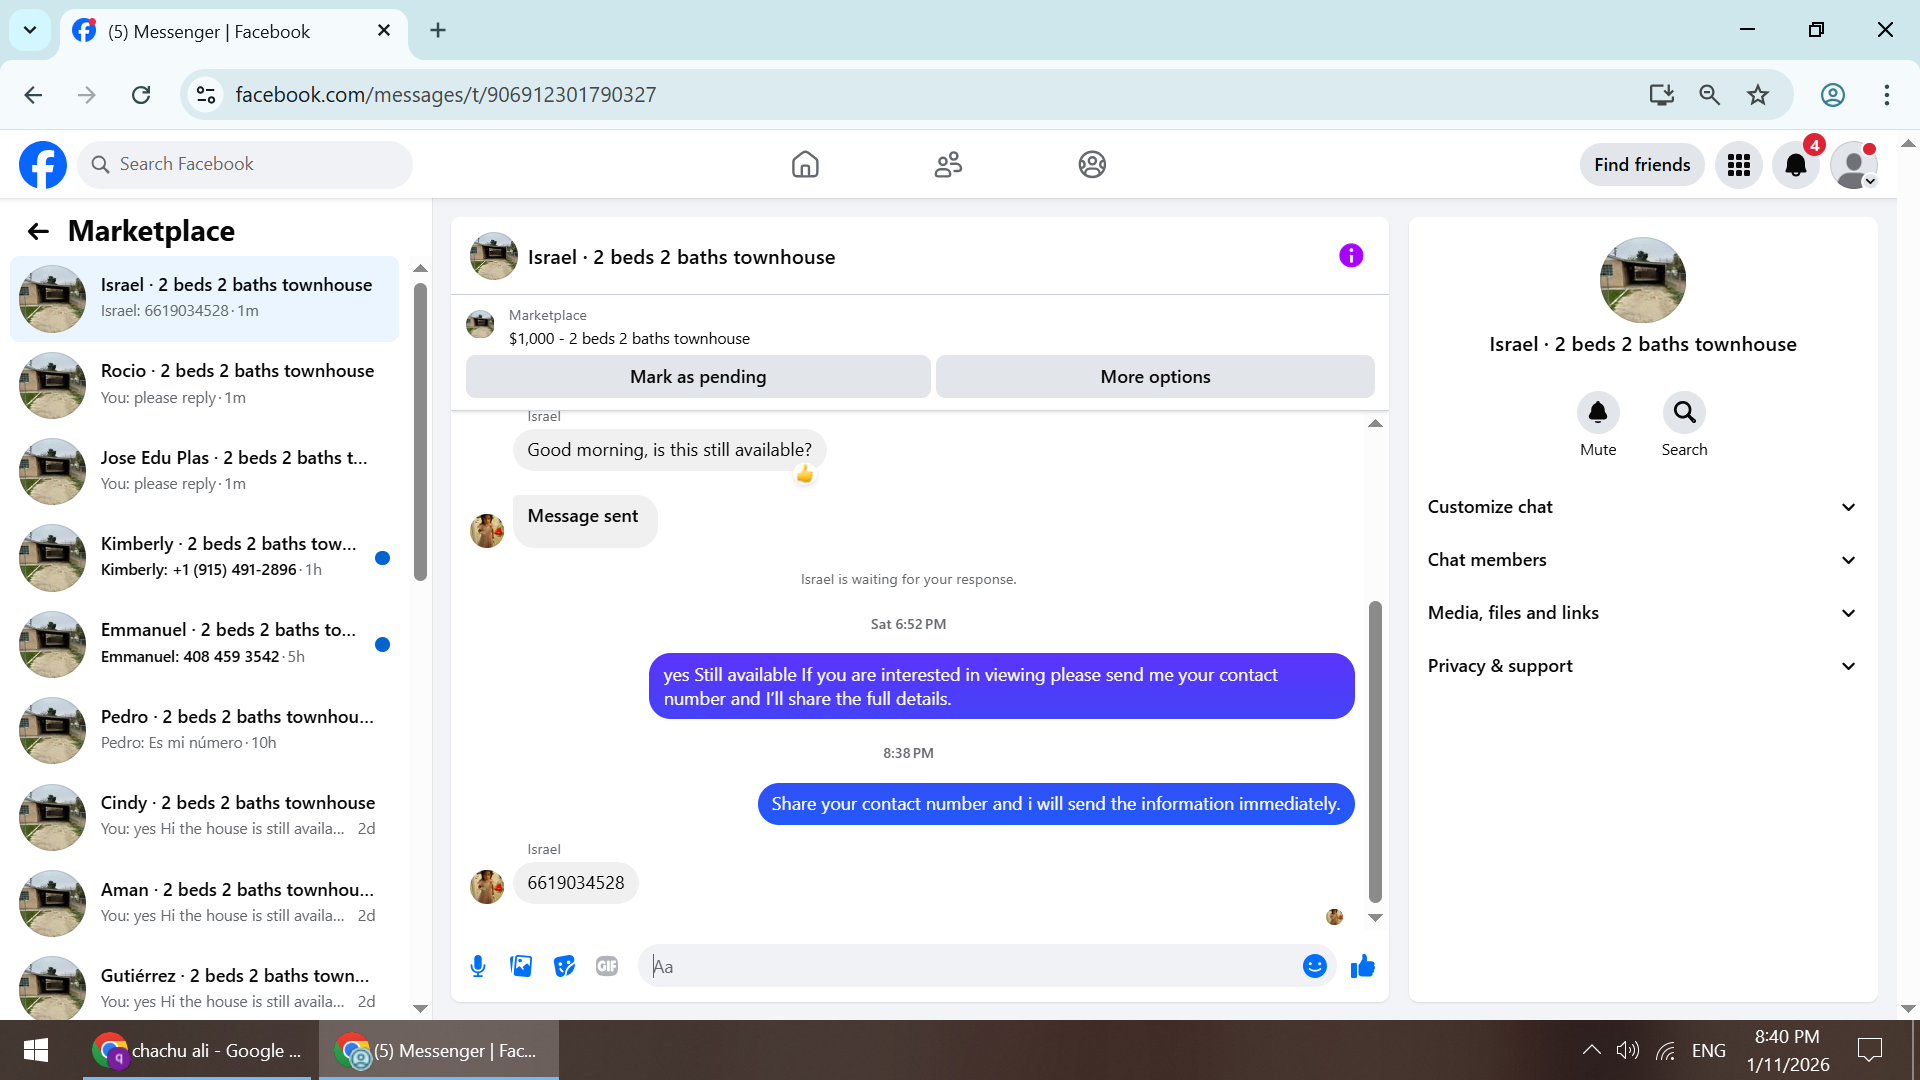Click the conversation list scrollbar
The height and width of the screenshot is (1080, 1920).
pos(420,432)
